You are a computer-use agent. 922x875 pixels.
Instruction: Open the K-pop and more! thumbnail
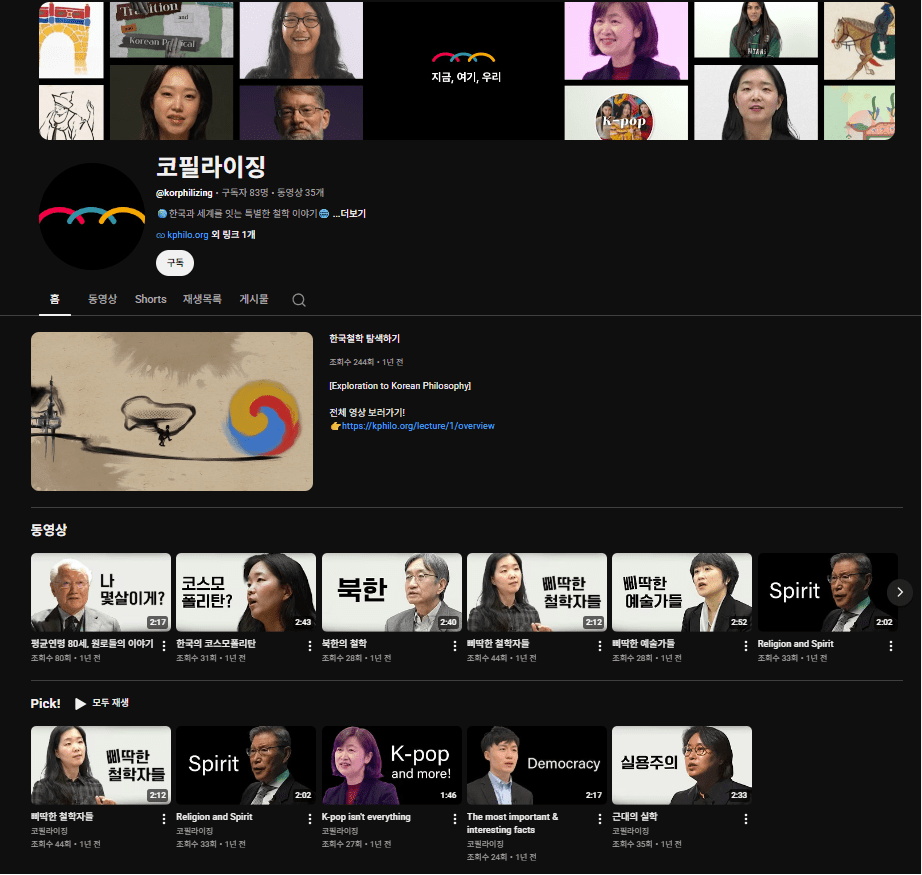pos(392,765)
